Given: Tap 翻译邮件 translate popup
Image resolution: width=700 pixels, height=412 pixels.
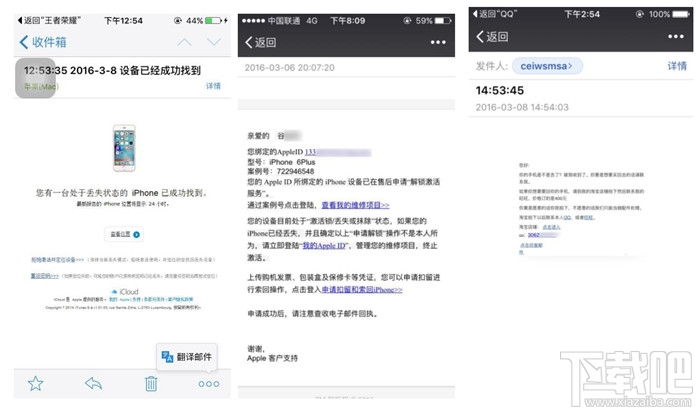Looking at the screenshot, I should click(x=187, y=357).
